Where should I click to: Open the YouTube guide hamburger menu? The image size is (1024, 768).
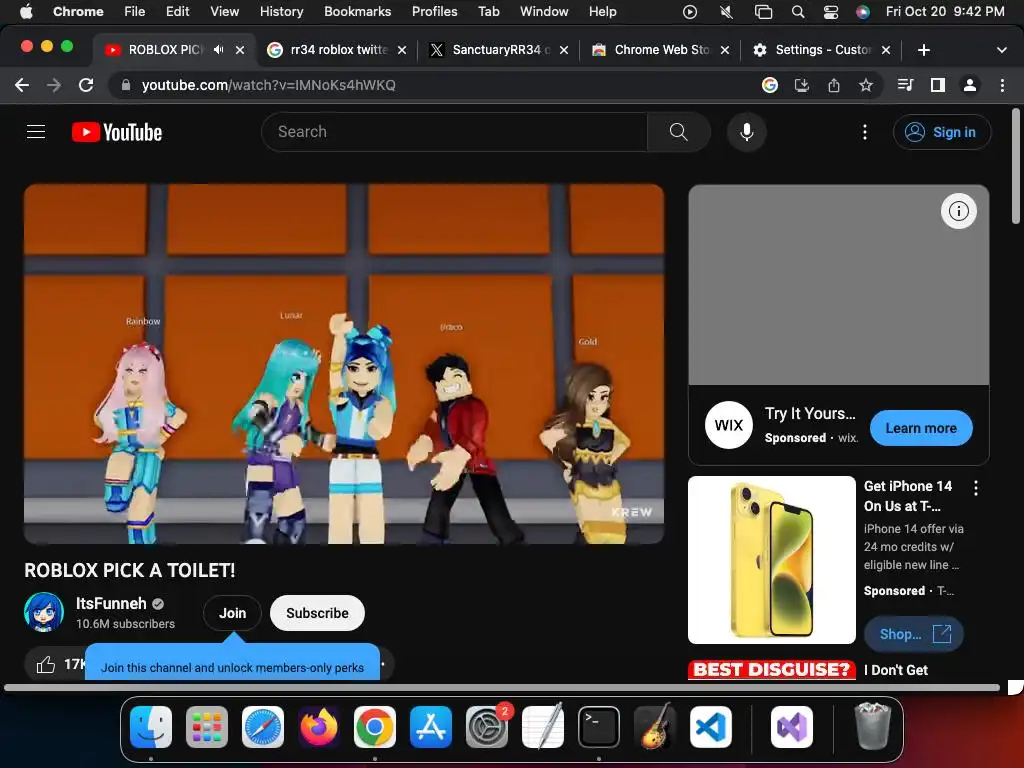pyautogui.click(x=36, y=132)
